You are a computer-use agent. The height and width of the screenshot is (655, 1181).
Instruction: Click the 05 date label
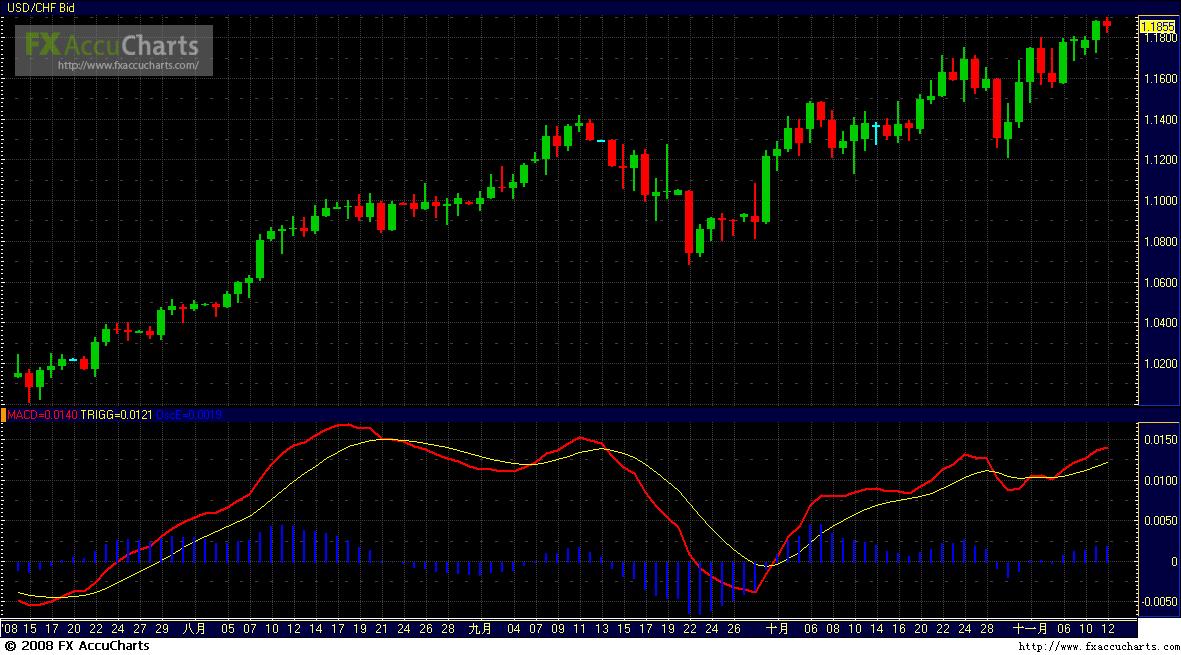(x=227, y=629)
